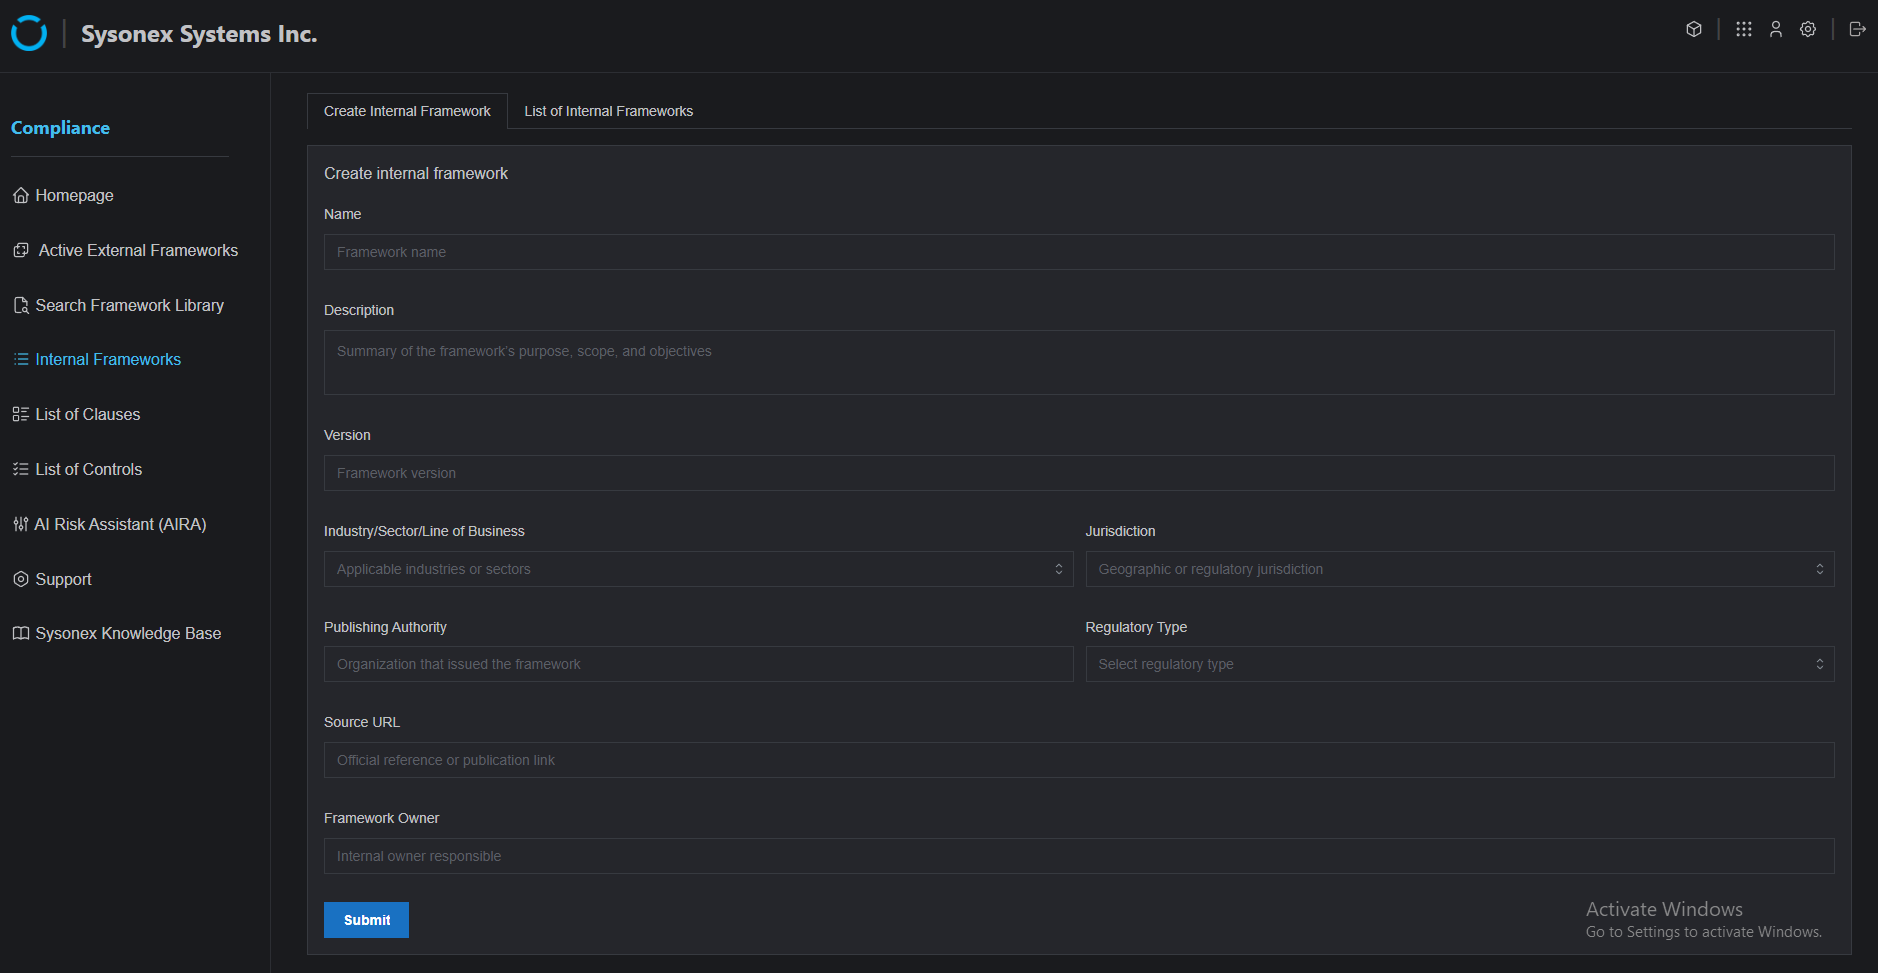Open the settings gear icon
This screenshot has width=1878, height=973.
(x=1808, y=29)
